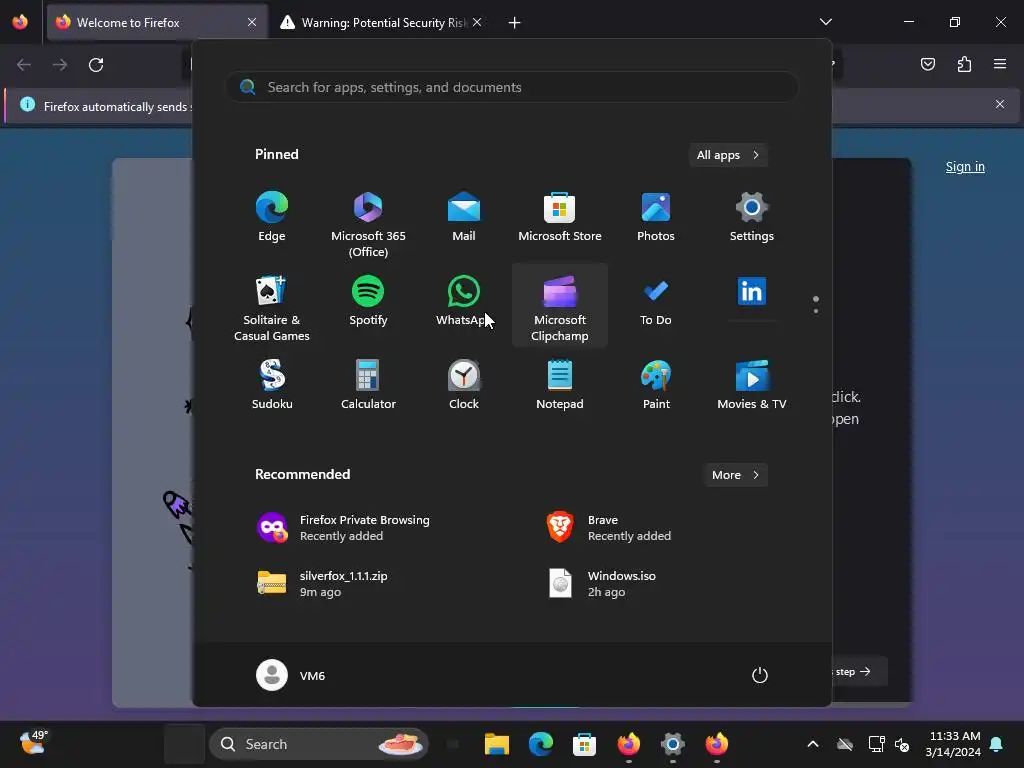
Task: Open Settings from the taskbar
Action: (673, 744)
